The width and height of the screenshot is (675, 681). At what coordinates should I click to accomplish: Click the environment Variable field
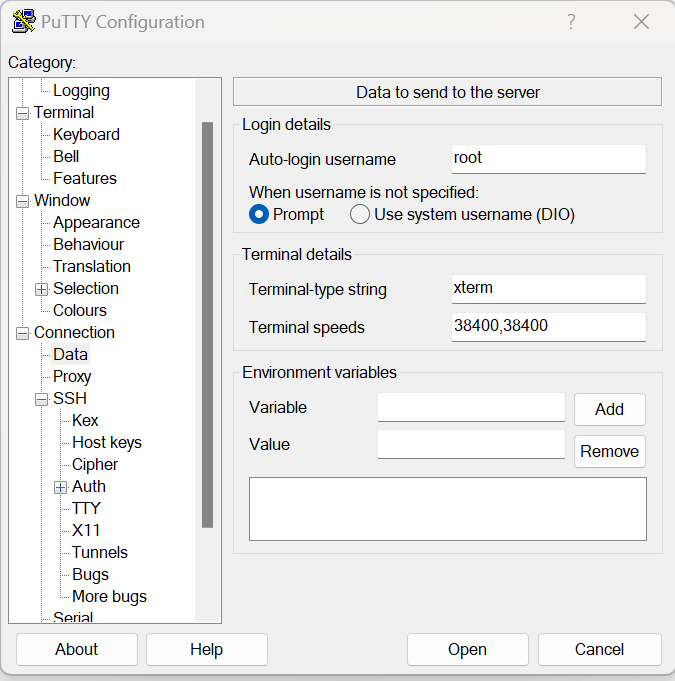pos(471,407)
